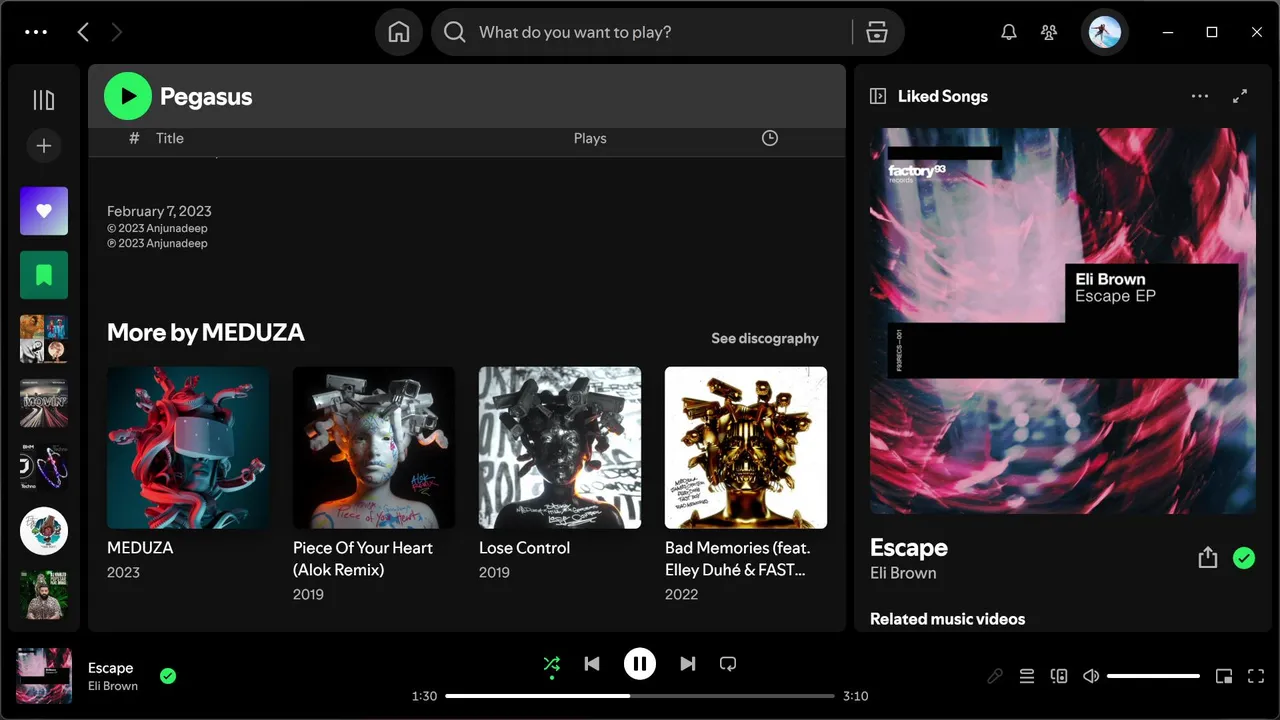Toggle liked checkmark in bottom bar

[x=168, y=676]
